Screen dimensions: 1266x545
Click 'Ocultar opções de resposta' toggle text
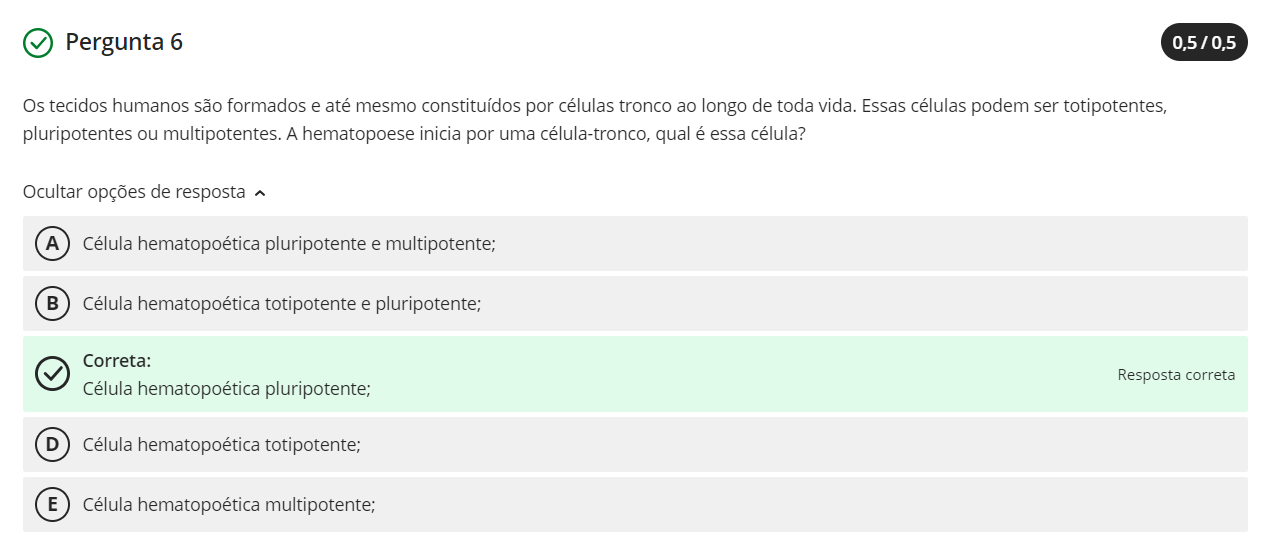click(134, 192)
